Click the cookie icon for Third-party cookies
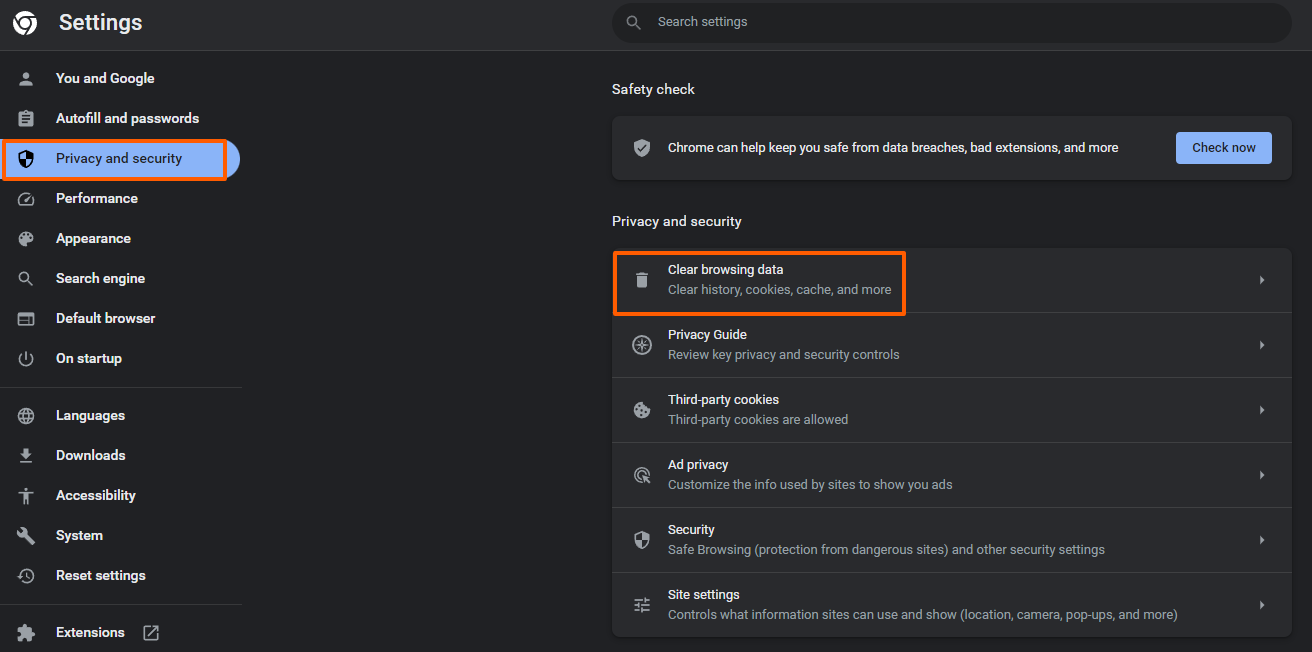Viewport: 1312px width, 652px height. click(x=642, y=410)
